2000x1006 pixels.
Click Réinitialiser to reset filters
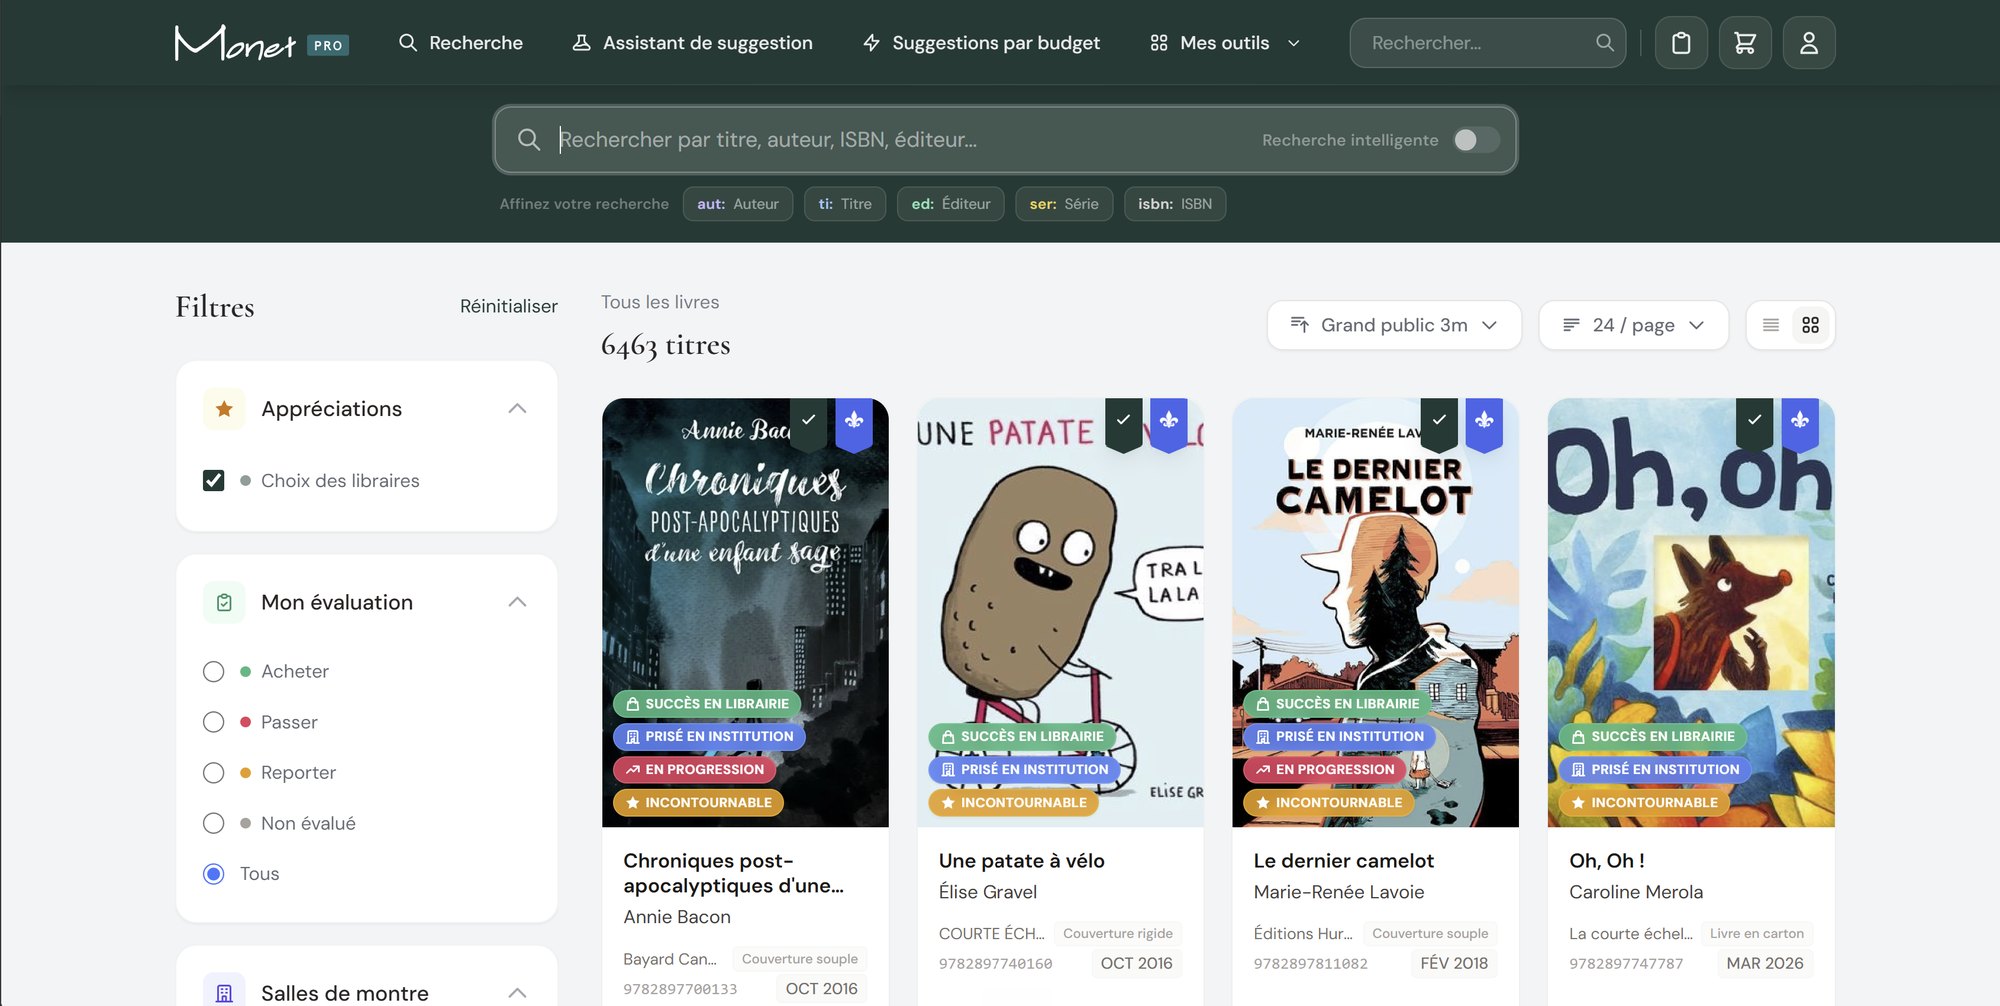(509, 307)
